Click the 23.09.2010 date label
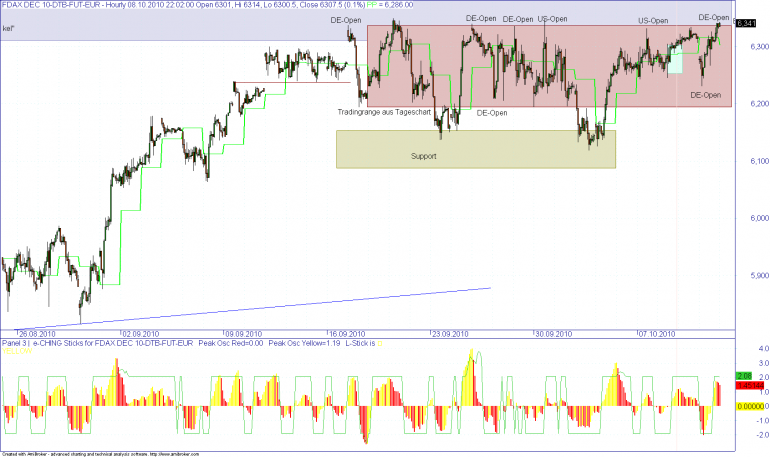 (450, 334)
